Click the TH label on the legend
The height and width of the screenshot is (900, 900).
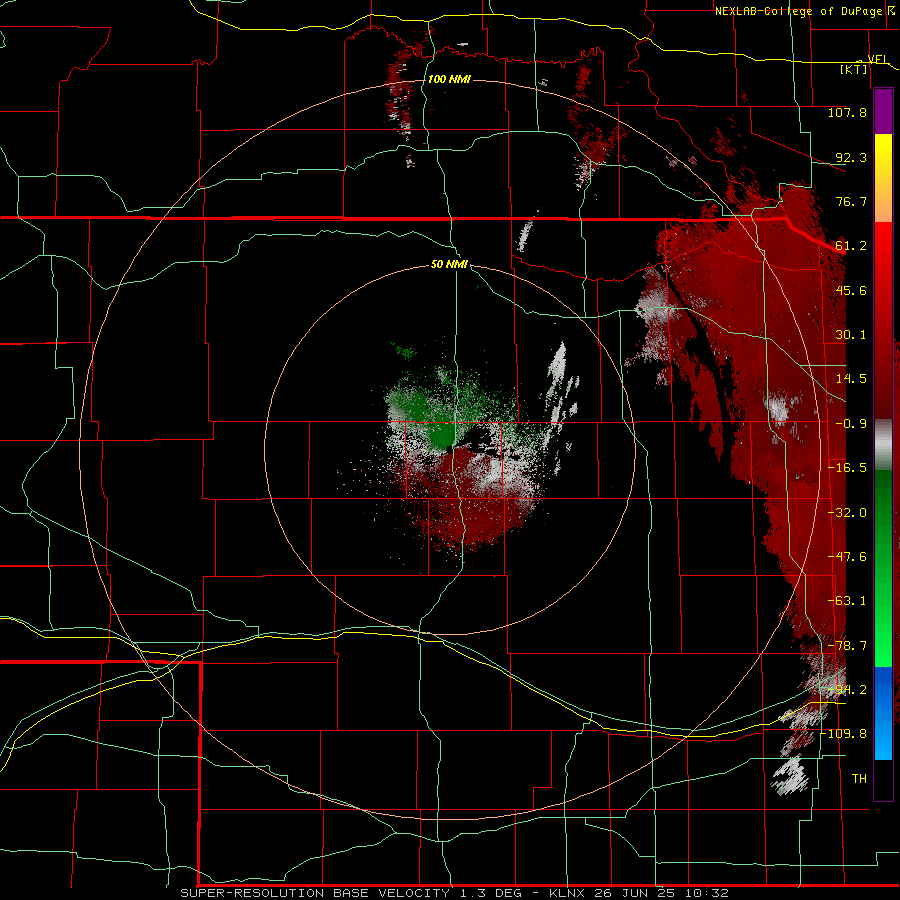[859, 779]
